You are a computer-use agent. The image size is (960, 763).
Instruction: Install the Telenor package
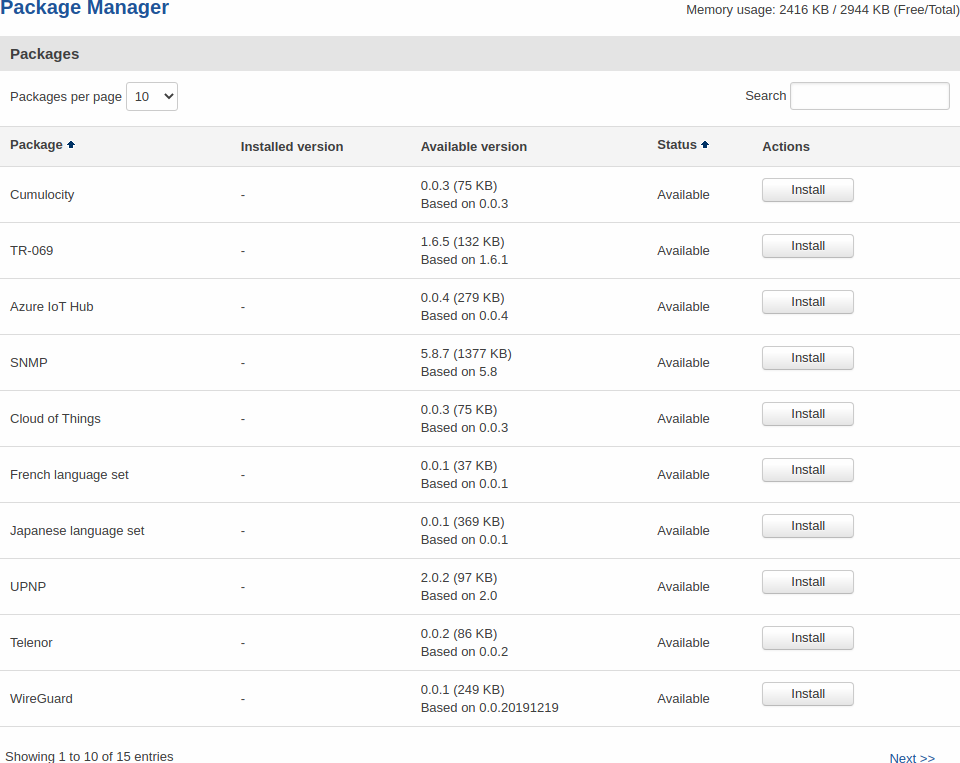click(807, 638)
